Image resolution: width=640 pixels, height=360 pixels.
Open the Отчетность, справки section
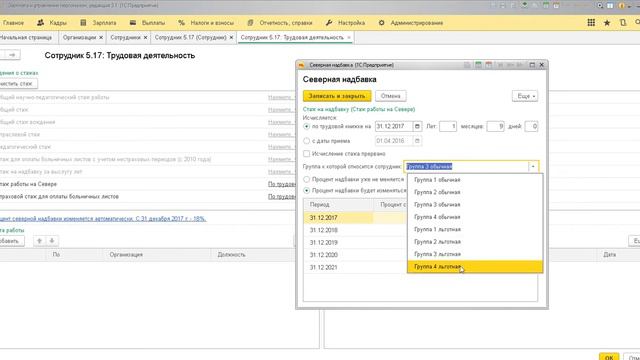(x=280, y=23)
